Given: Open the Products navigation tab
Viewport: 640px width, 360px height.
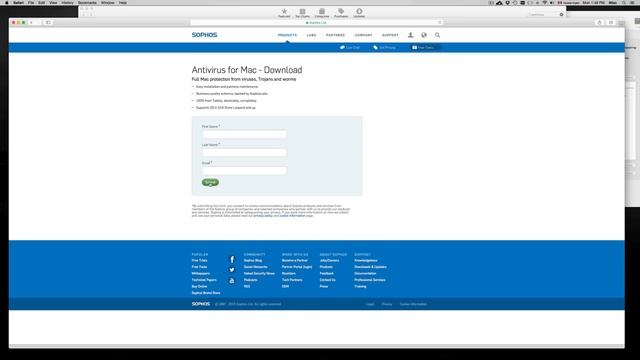Looking at the screenshot, I should coord(287,35).
